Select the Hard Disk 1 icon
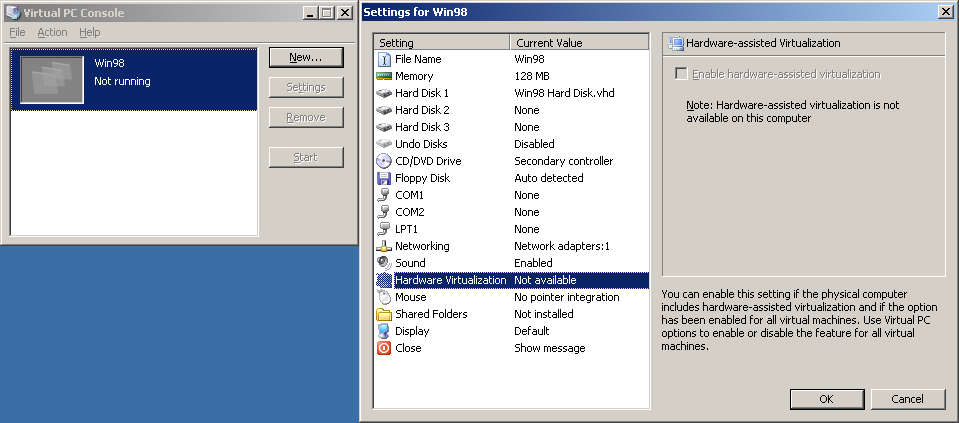959x423 pixels. tap(384, 93)
